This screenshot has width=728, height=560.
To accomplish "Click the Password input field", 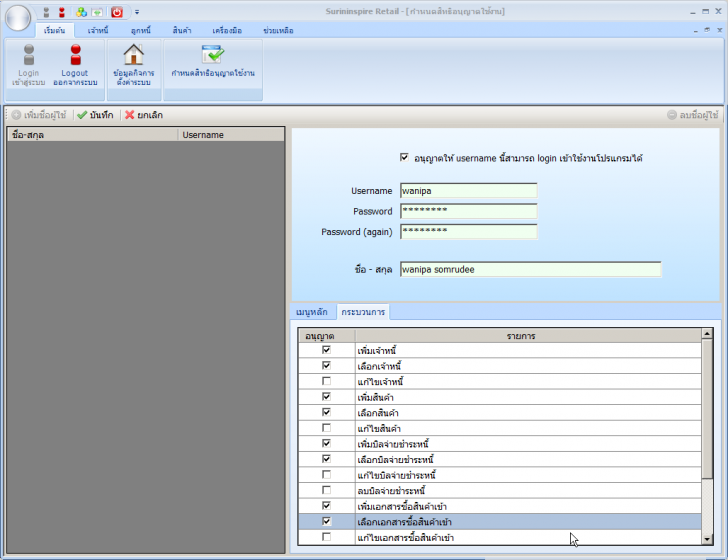I will pos(468,211).
